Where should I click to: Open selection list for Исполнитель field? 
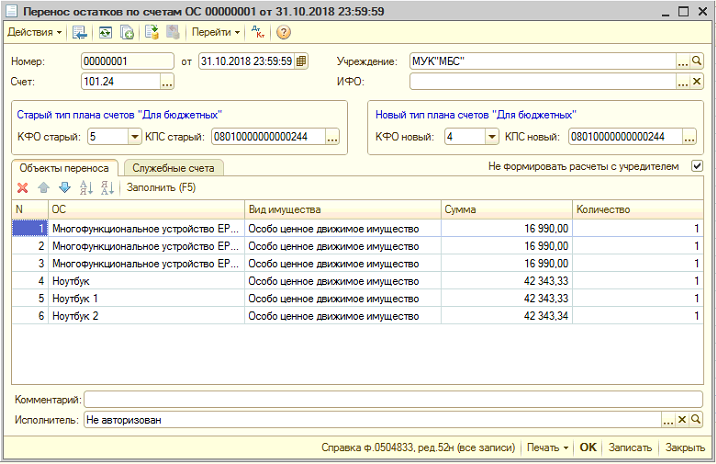point(669,420)
